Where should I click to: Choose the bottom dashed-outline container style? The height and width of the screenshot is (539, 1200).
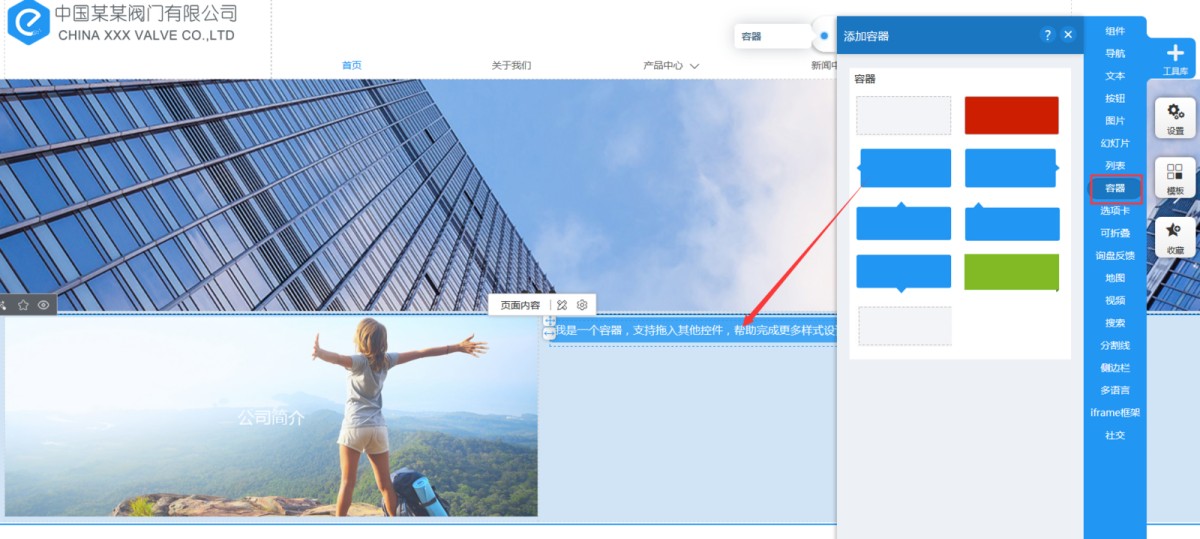coord(905,326)
